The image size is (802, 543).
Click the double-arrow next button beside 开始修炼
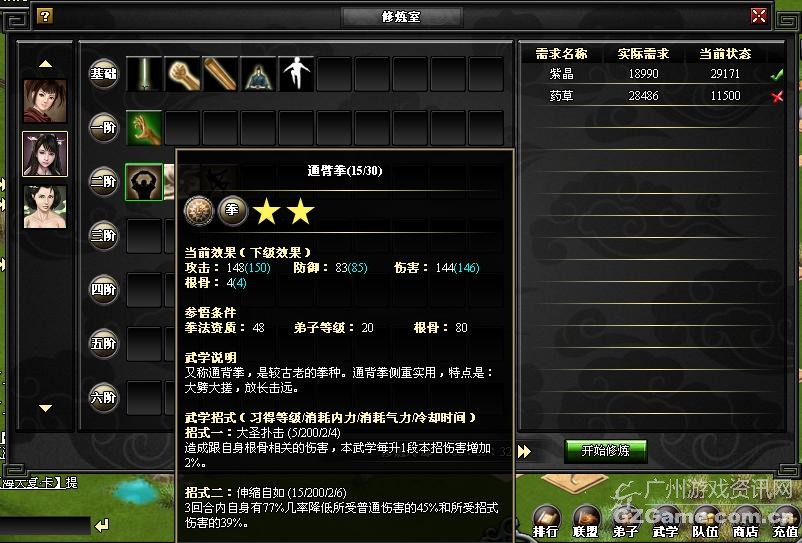tap(524, 451)
